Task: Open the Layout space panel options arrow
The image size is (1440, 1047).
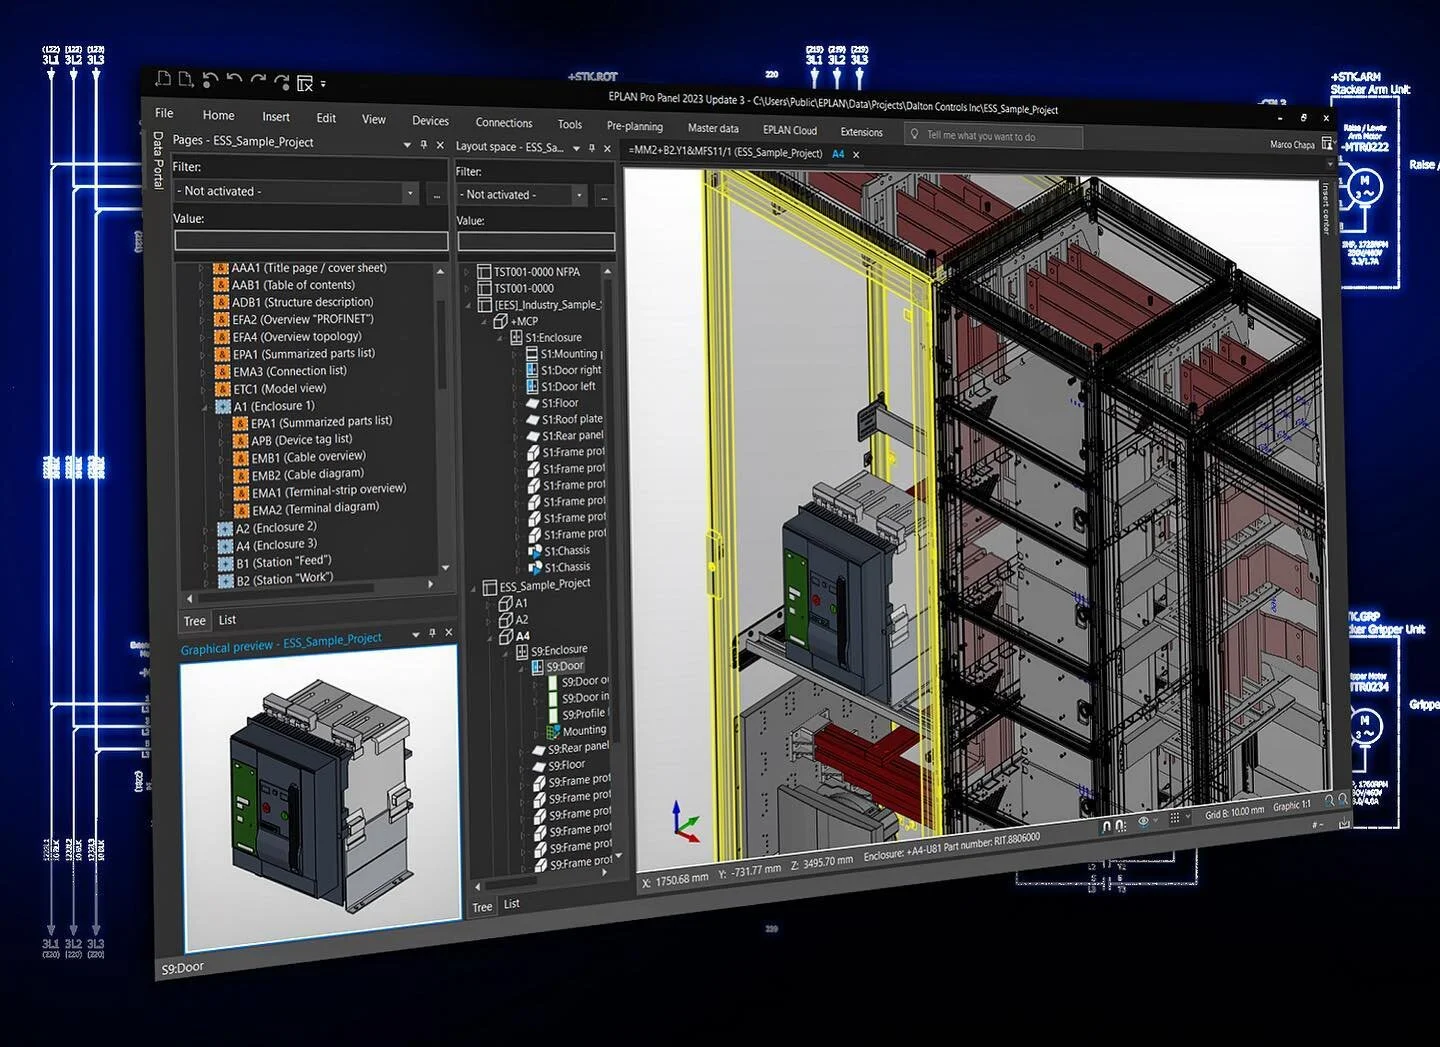Action: pos(578,148)
